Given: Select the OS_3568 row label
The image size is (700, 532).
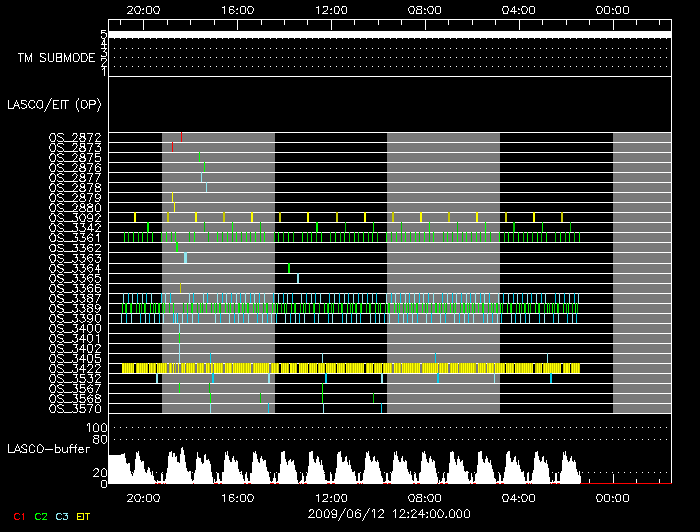Looking at the screenshot, I should tap(75, 399).
